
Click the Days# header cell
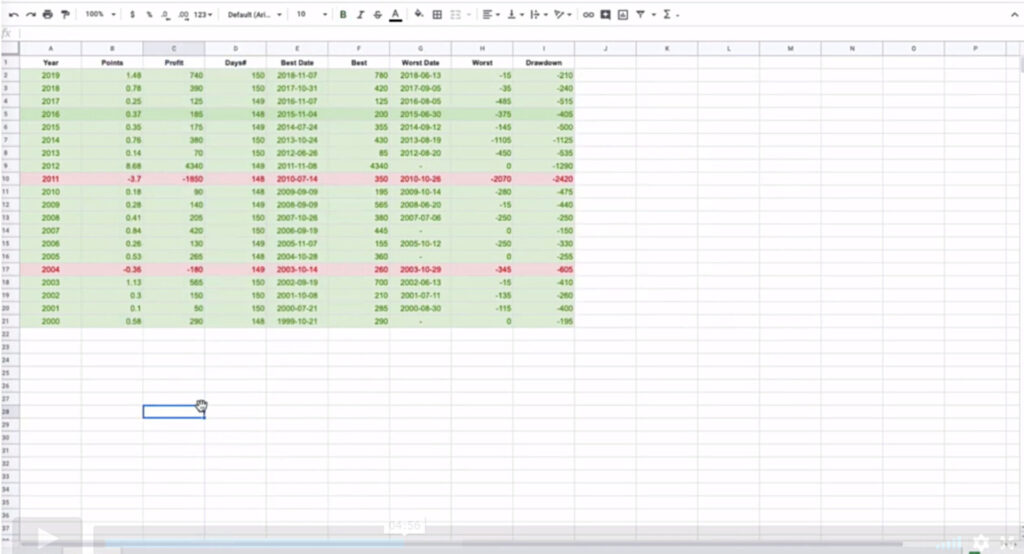tap(235, 62)
